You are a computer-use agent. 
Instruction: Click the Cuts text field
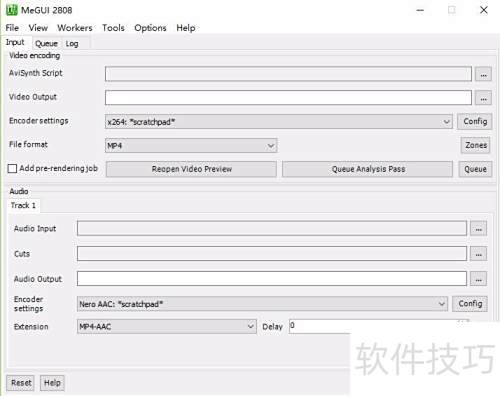coord(272,253)
